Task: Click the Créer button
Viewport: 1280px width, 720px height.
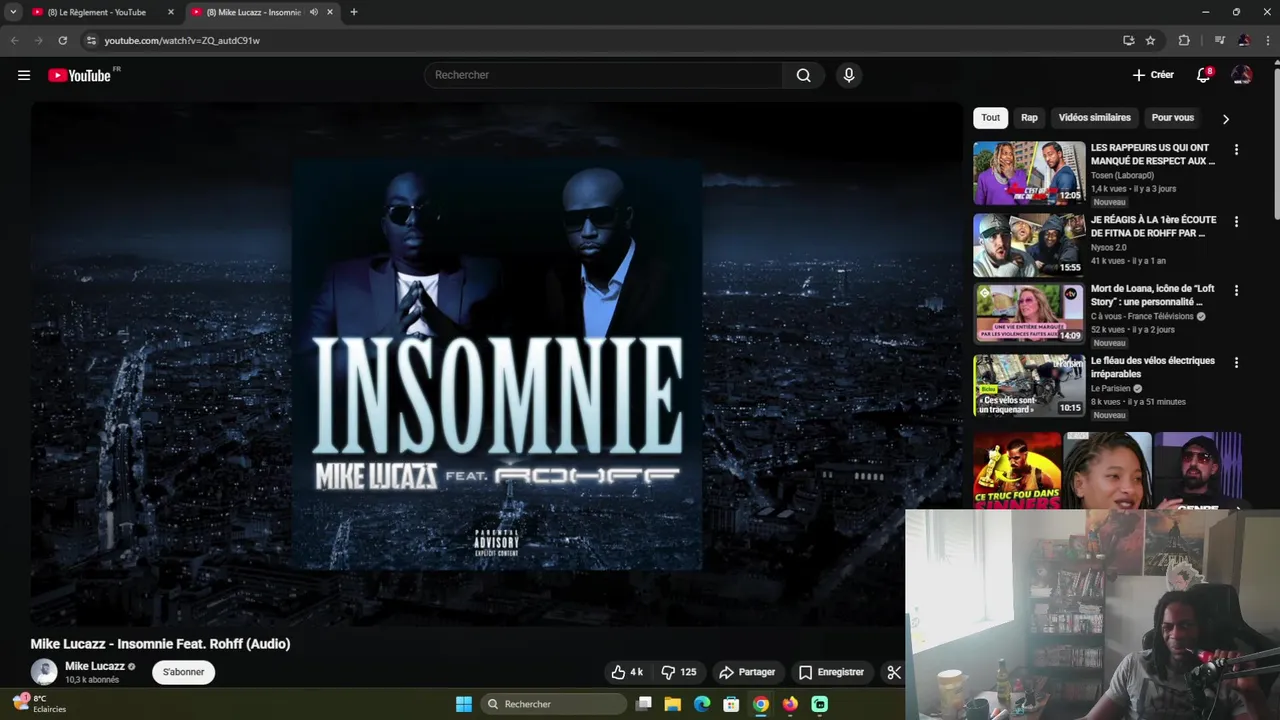Action: coord(1153,75)
